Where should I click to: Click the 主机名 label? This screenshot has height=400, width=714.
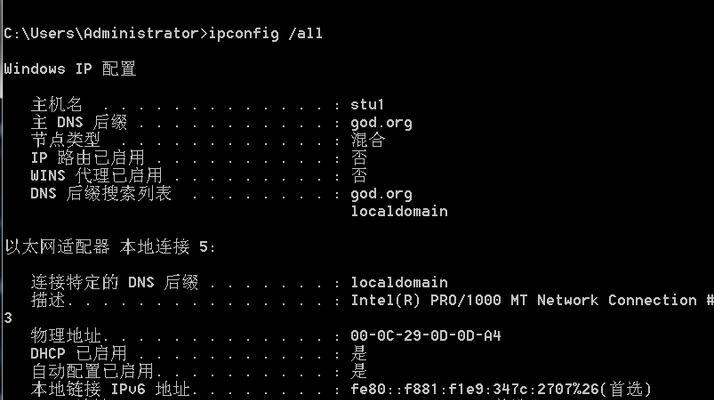click(56, 105)
